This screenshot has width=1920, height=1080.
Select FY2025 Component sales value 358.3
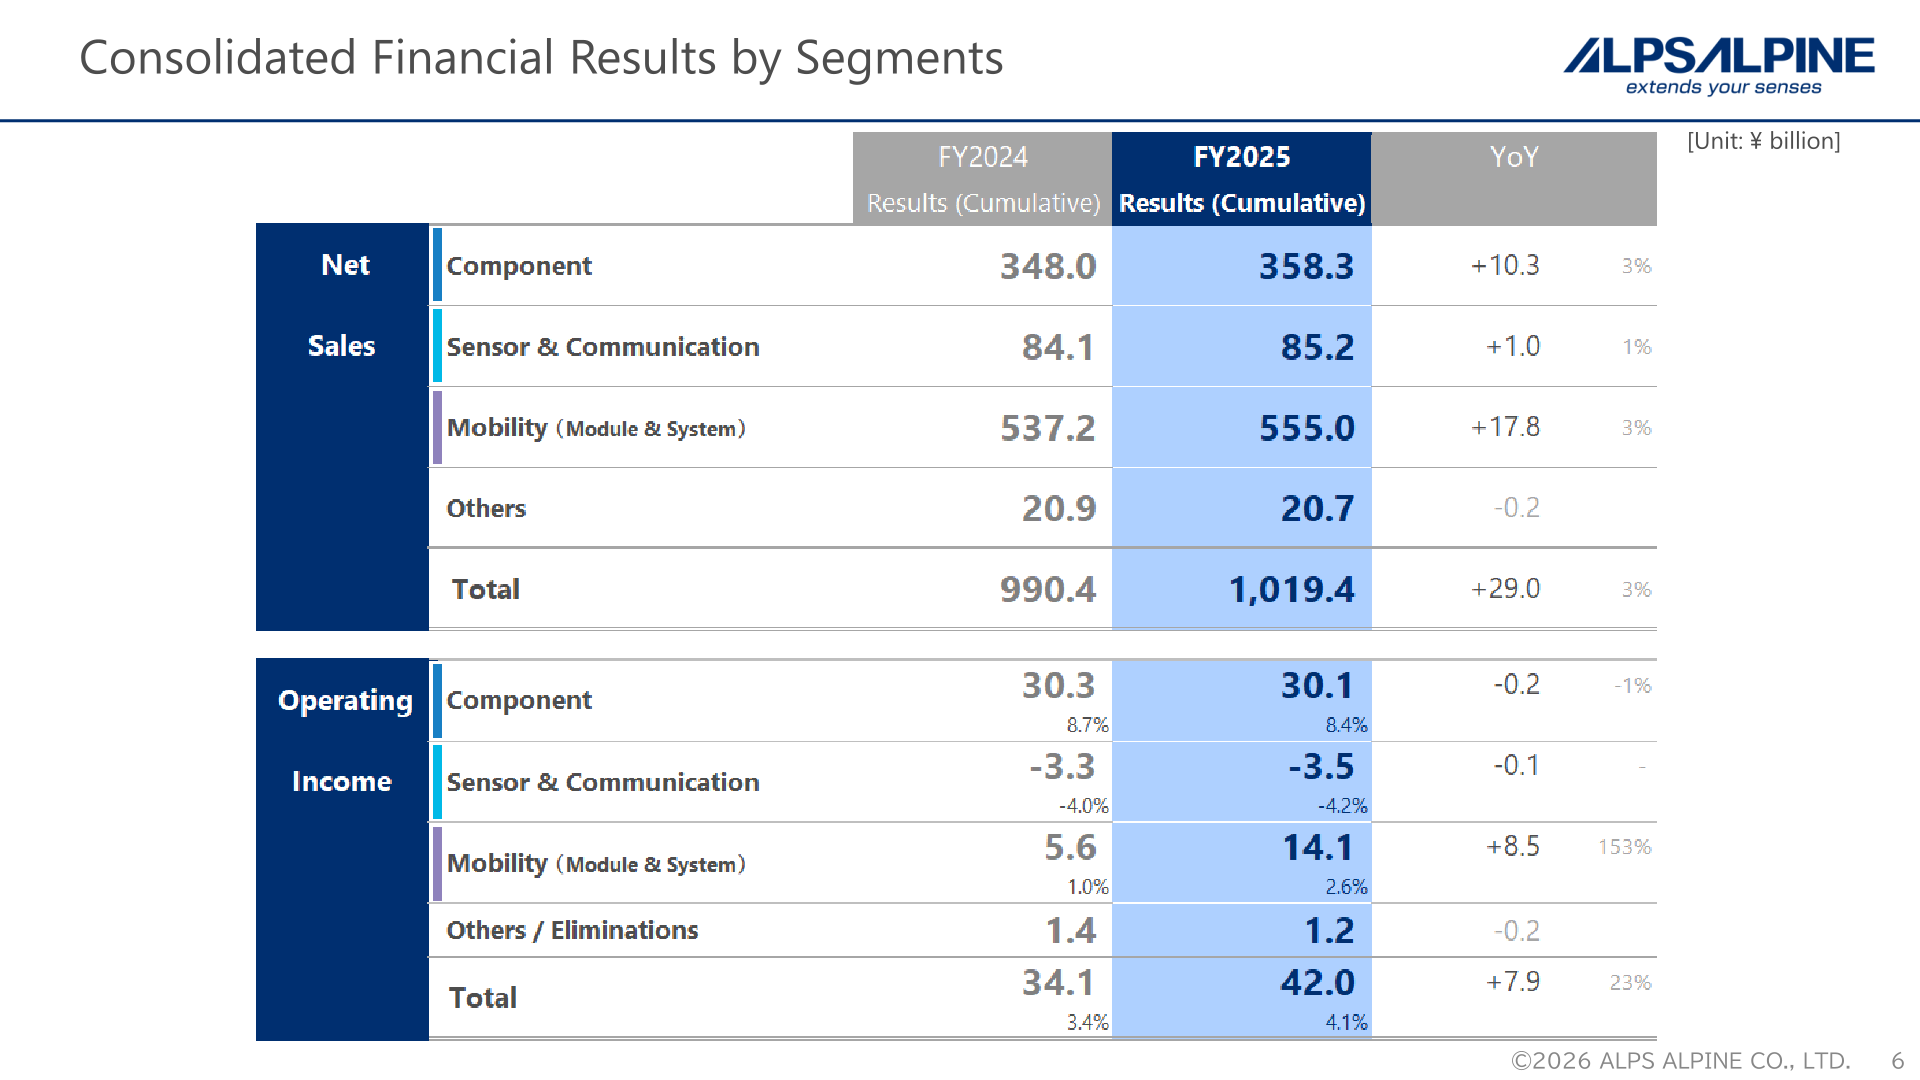(x=1306, y=266)
